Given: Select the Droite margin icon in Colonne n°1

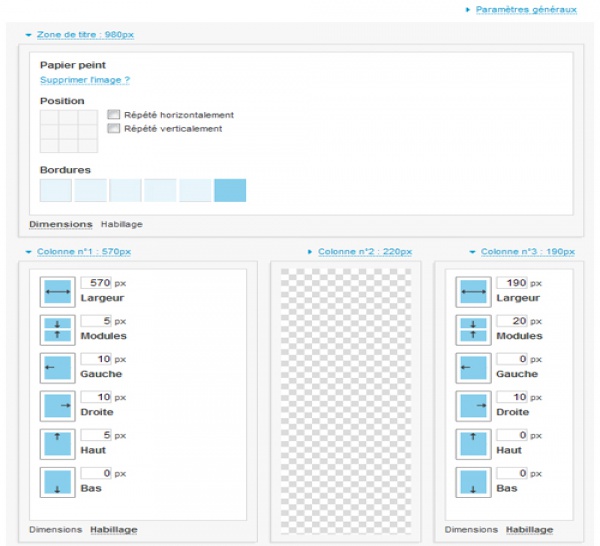Looking at the screenshot, I should pyautogui.click(x=56, y=405).
